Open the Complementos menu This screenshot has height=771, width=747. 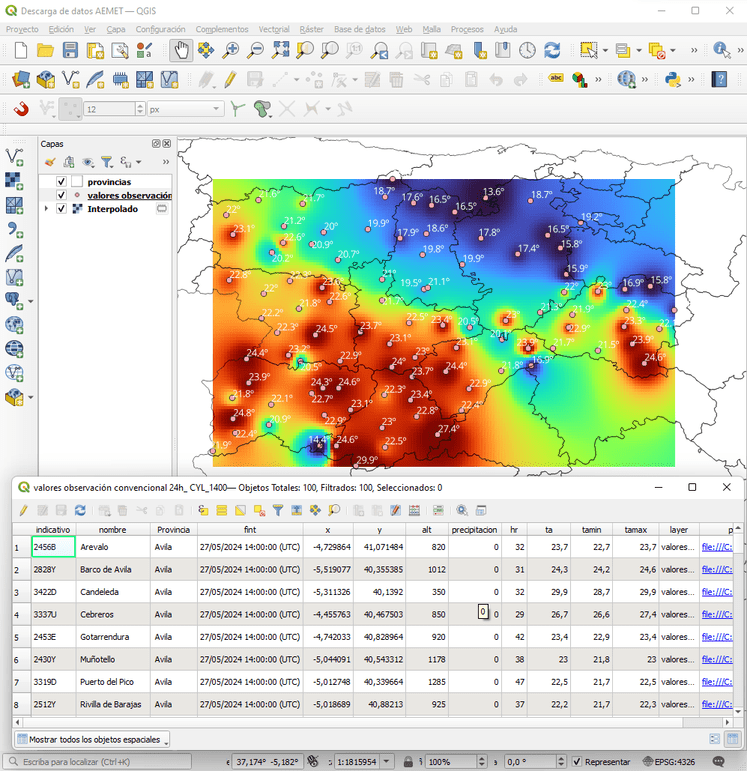(222, 29)
